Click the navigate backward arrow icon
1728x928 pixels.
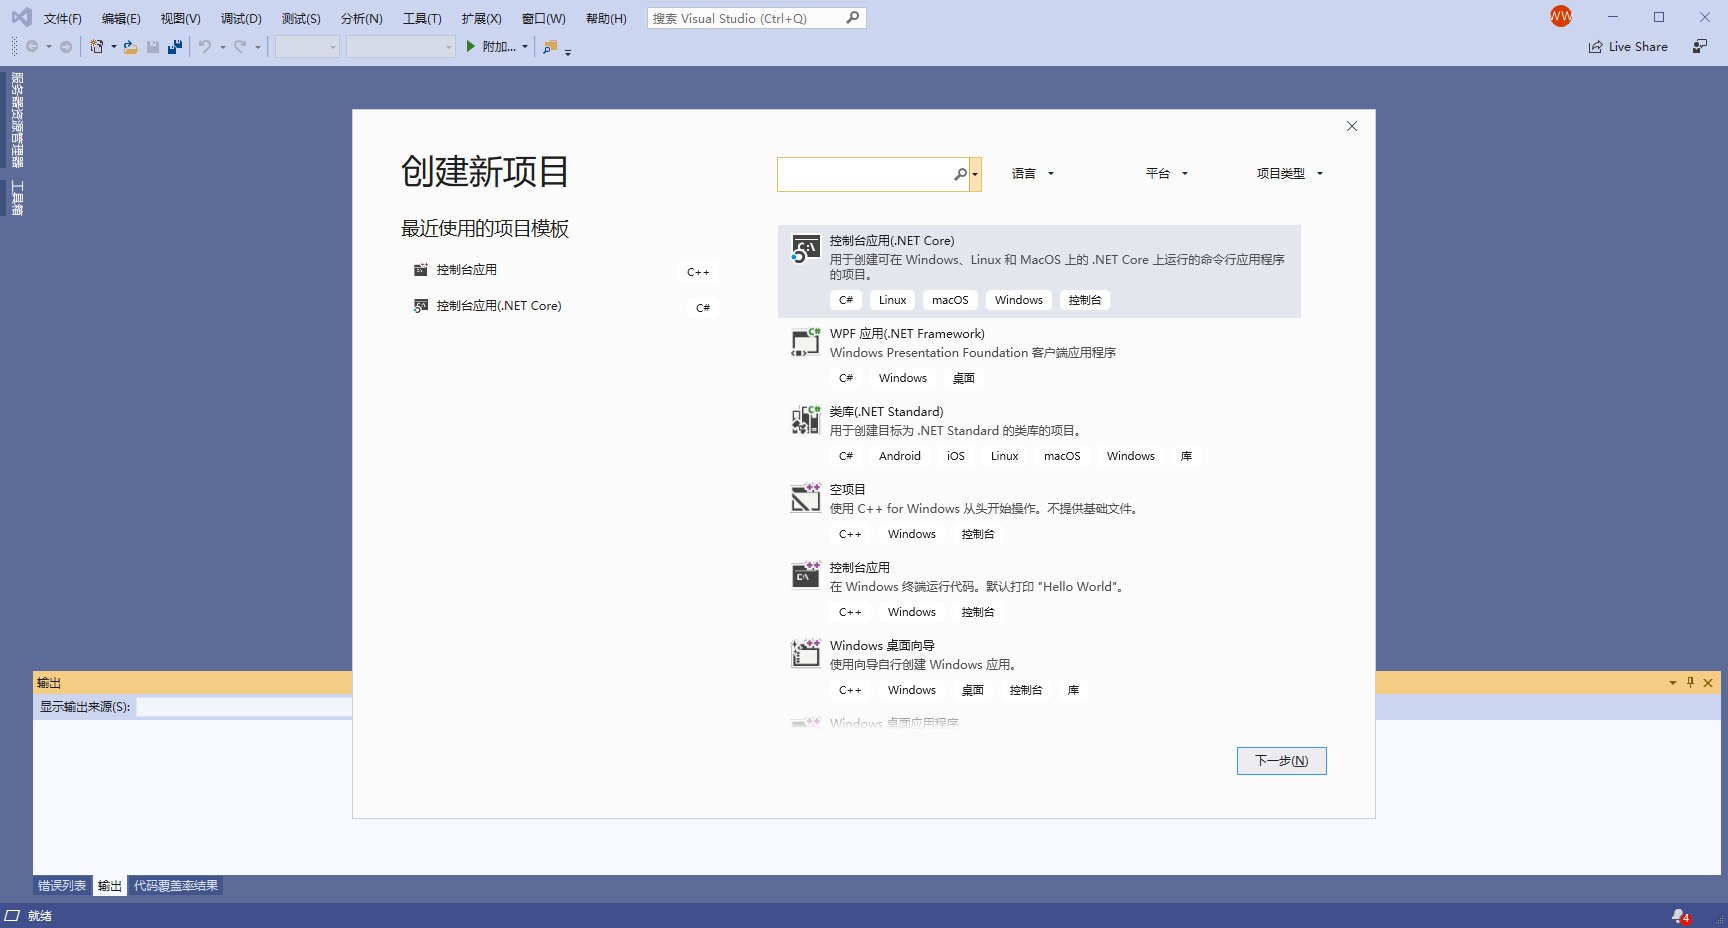32,47
